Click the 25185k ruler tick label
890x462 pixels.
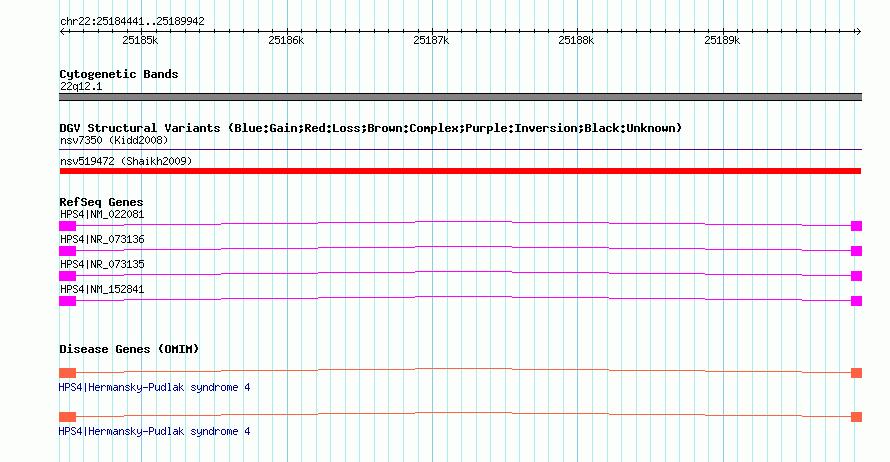click(140, 40)
